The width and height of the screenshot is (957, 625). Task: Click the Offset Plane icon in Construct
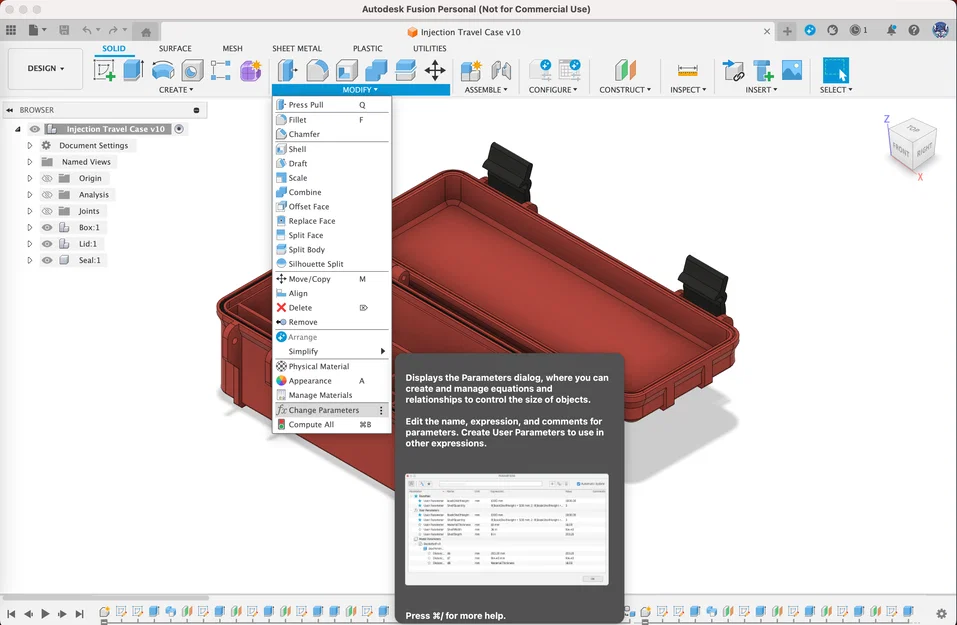(625, 70)
